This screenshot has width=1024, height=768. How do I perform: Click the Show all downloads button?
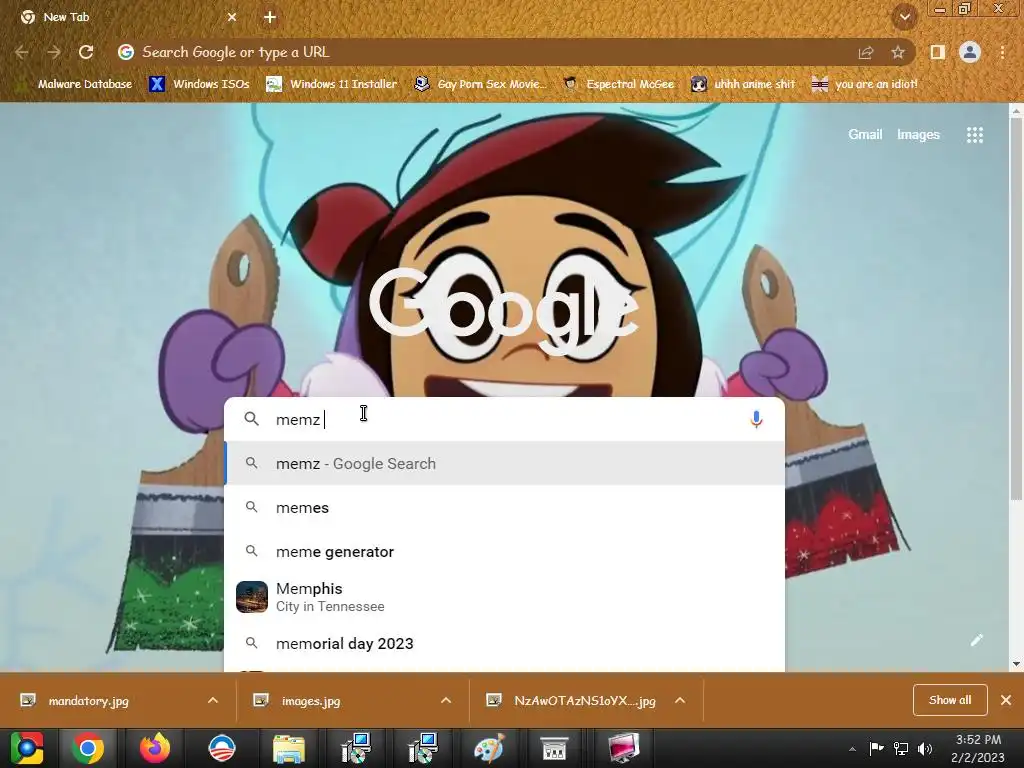coord(950,700)
